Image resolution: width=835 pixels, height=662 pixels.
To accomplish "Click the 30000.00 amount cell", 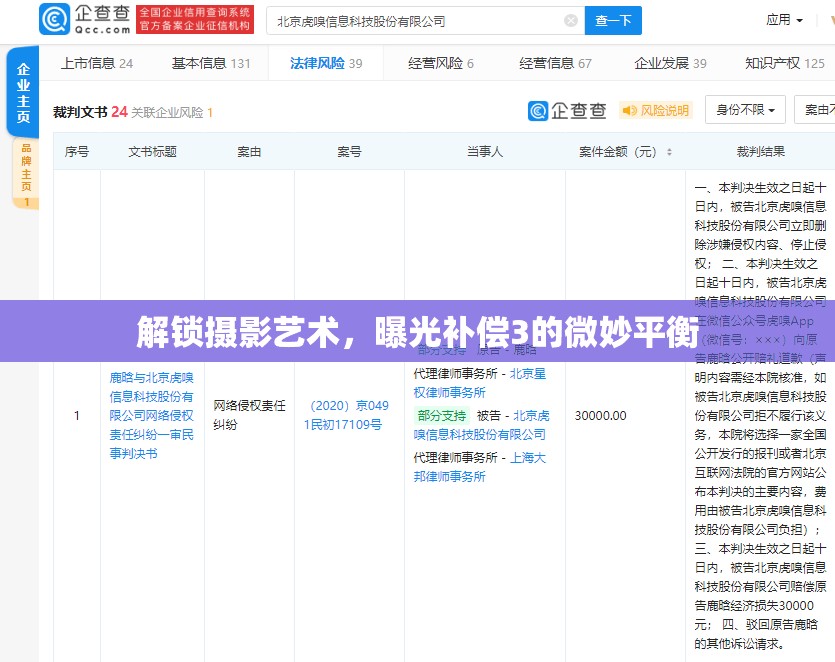I will tap(600, 415).
